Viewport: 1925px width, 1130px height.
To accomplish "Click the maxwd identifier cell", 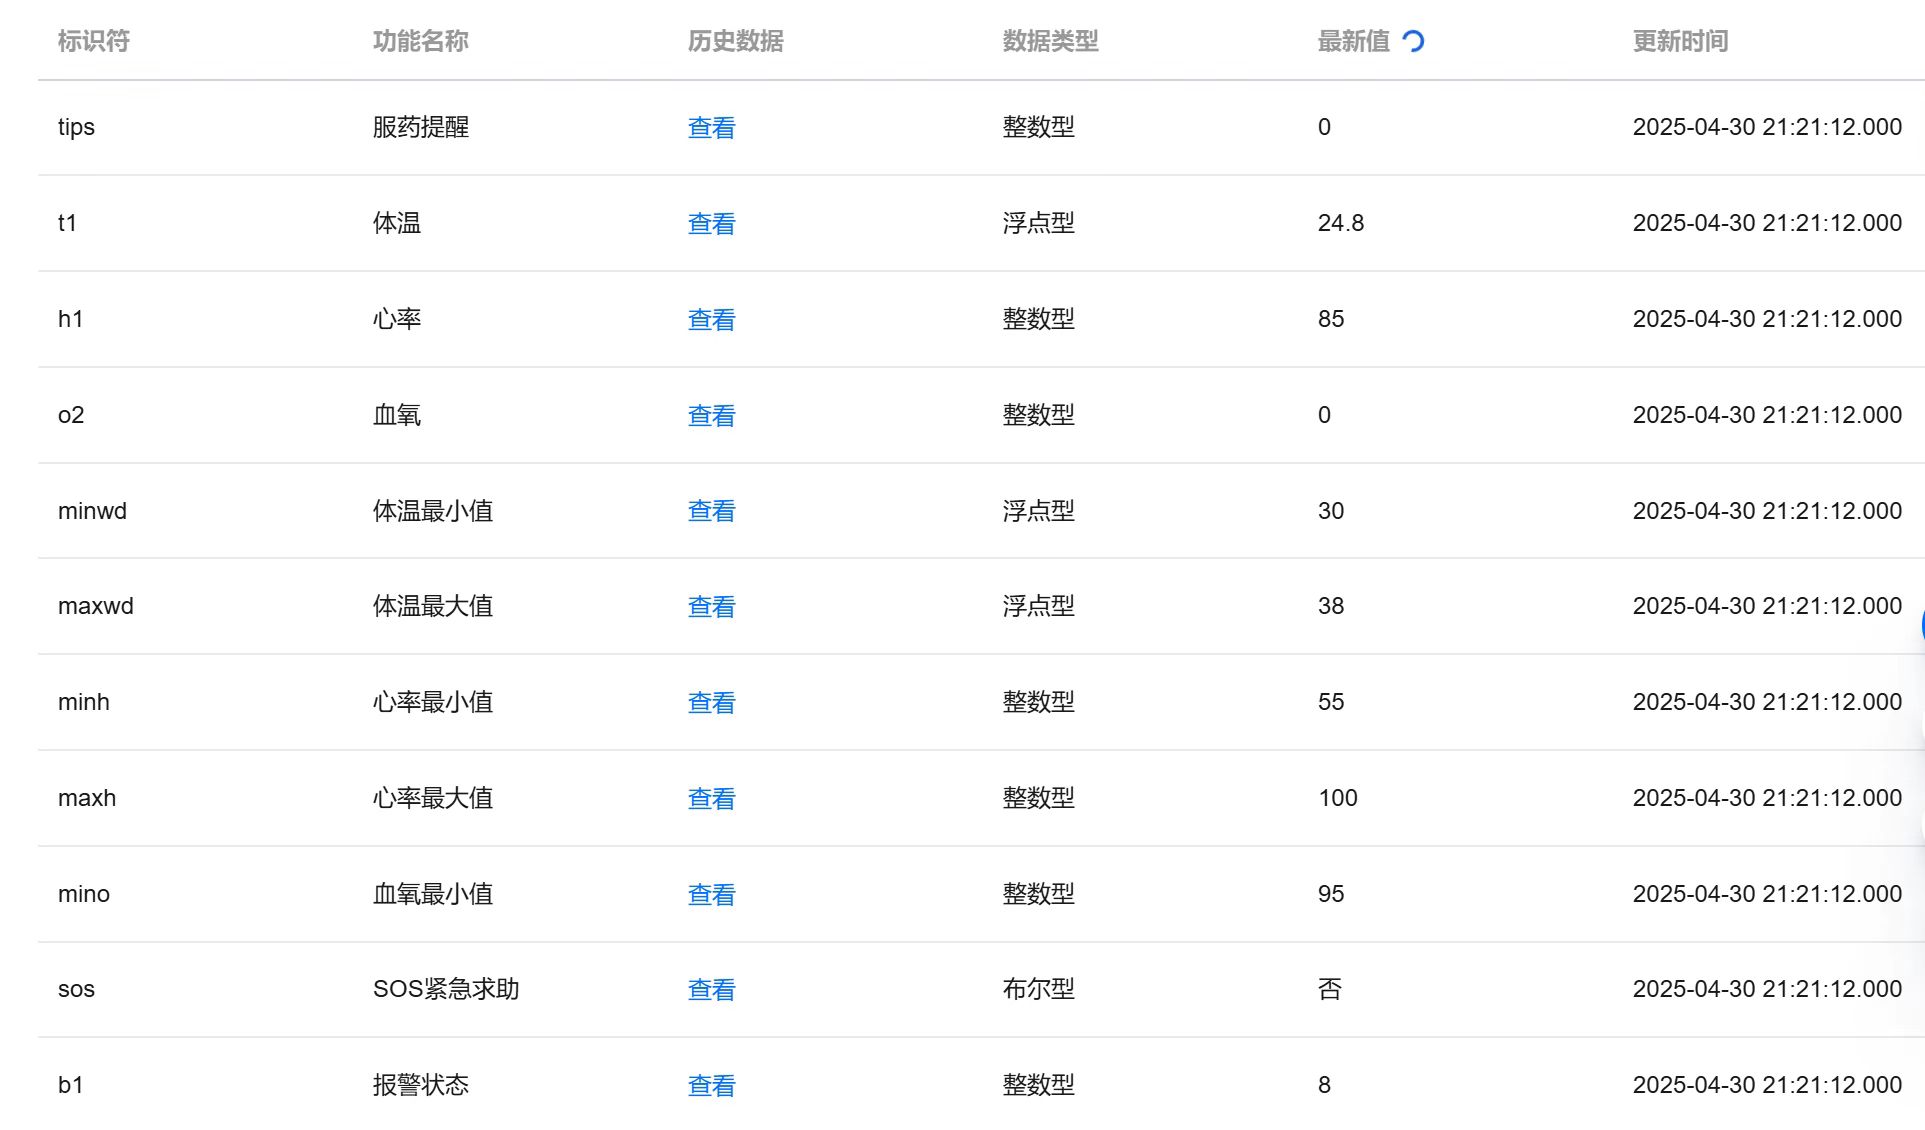I will coord(96,606).
